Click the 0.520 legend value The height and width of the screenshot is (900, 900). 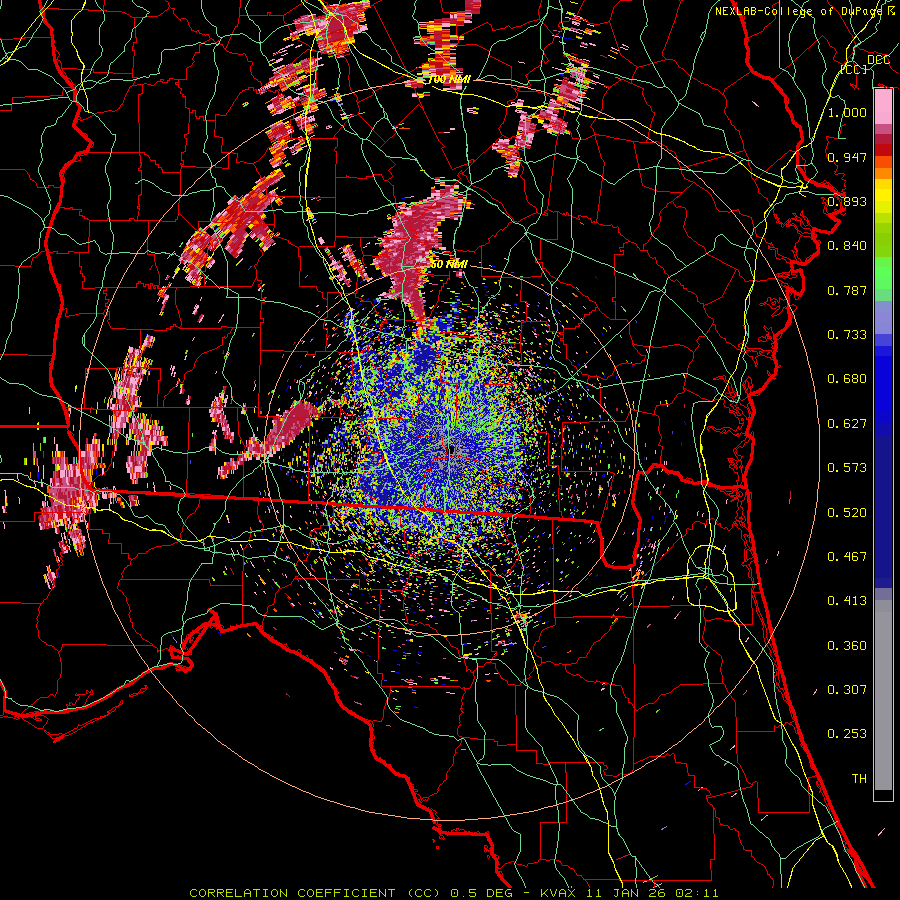[847, 513]
